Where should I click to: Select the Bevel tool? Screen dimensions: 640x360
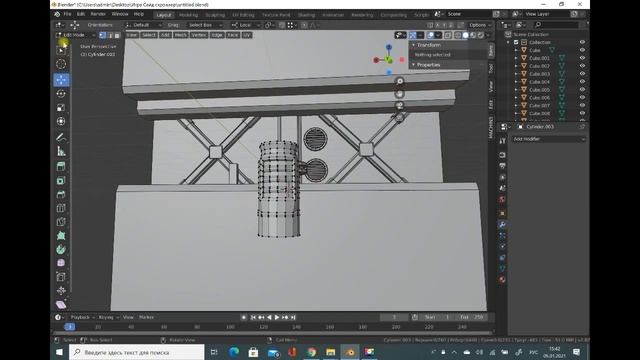61,194
